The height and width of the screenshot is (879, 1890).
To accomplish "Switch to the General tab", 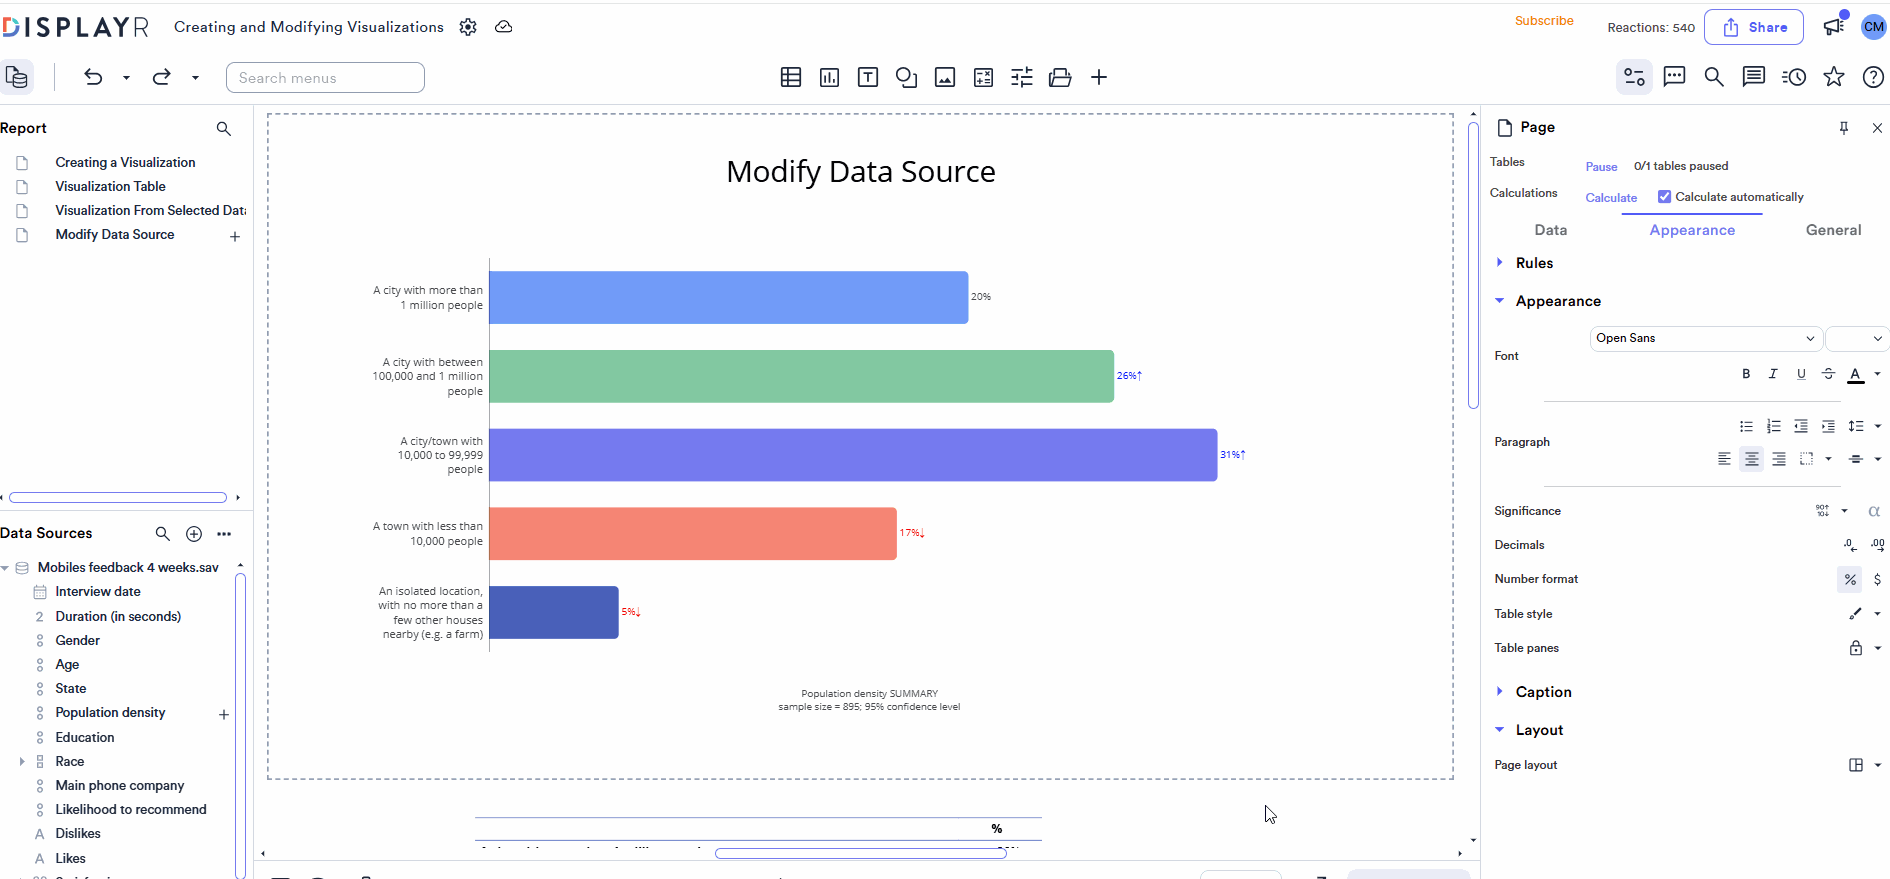I will [1832, 230].
